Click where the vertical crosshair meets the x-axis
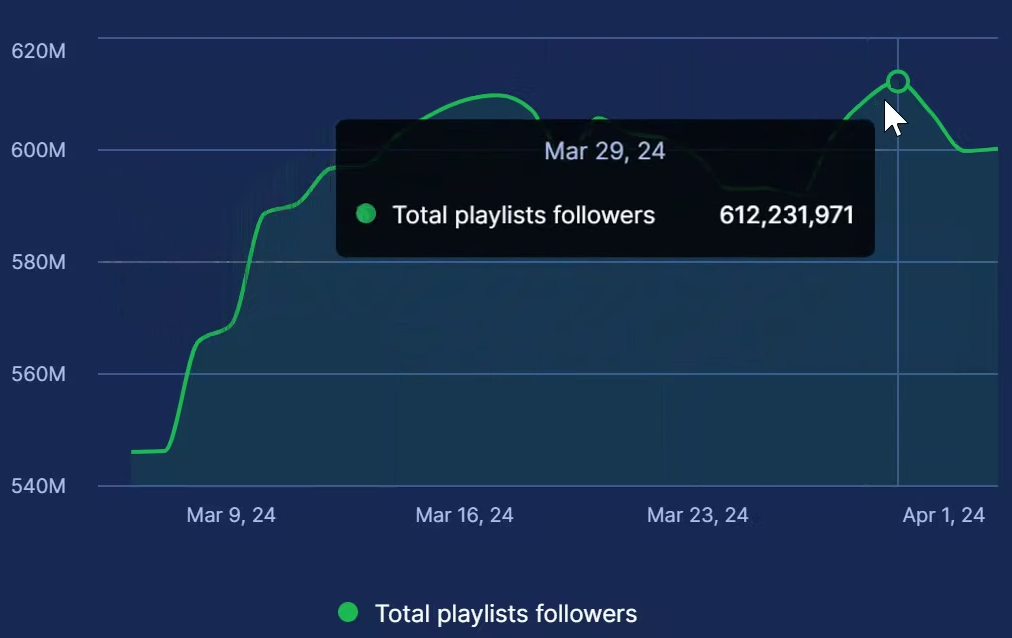This screenshot has width=1012, height=638. pyautogui.click(x=898, y=486)
